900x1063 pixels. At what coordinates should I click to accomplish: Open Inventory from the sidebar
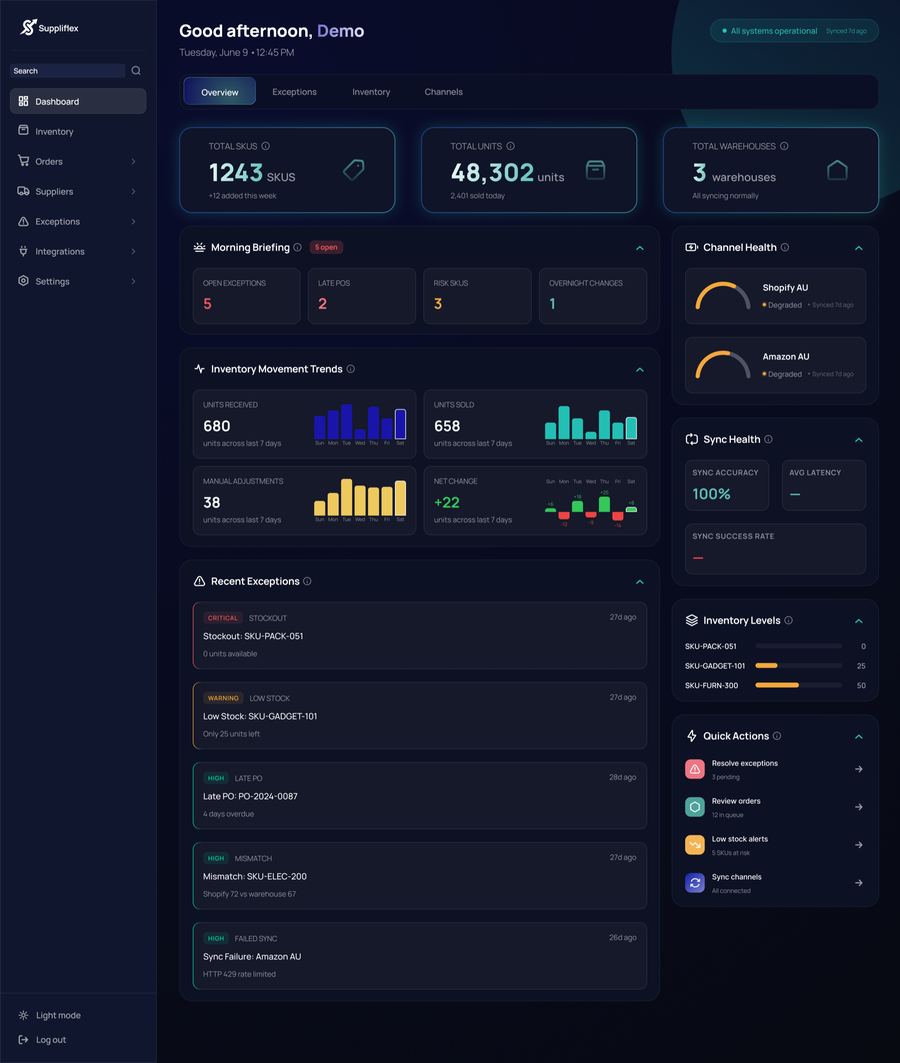tap(78, 131)
